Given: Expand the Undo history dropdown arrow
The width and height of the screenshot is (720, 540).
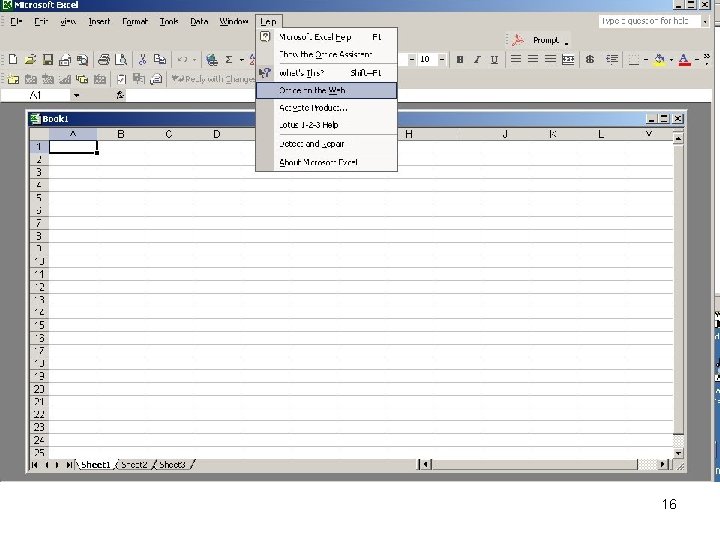Looking at the screenshot, I should click(x=194, y=60).
